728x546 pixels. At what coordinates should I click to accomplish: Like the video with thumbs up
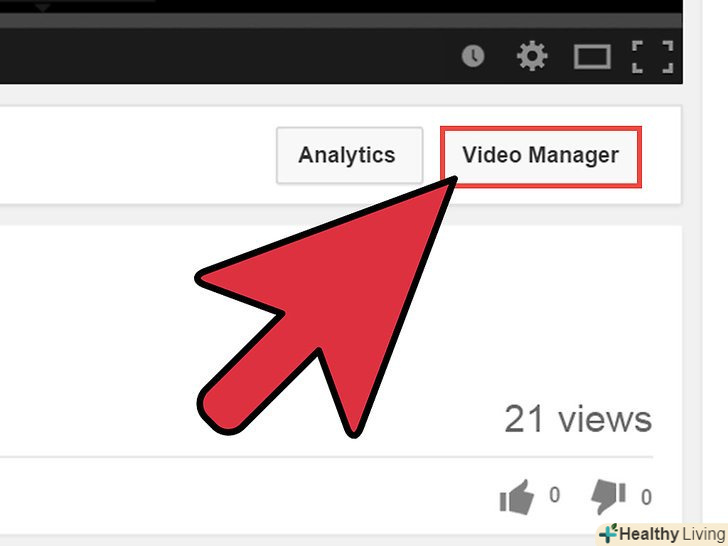pyautogui.click(x=516, y=497)
